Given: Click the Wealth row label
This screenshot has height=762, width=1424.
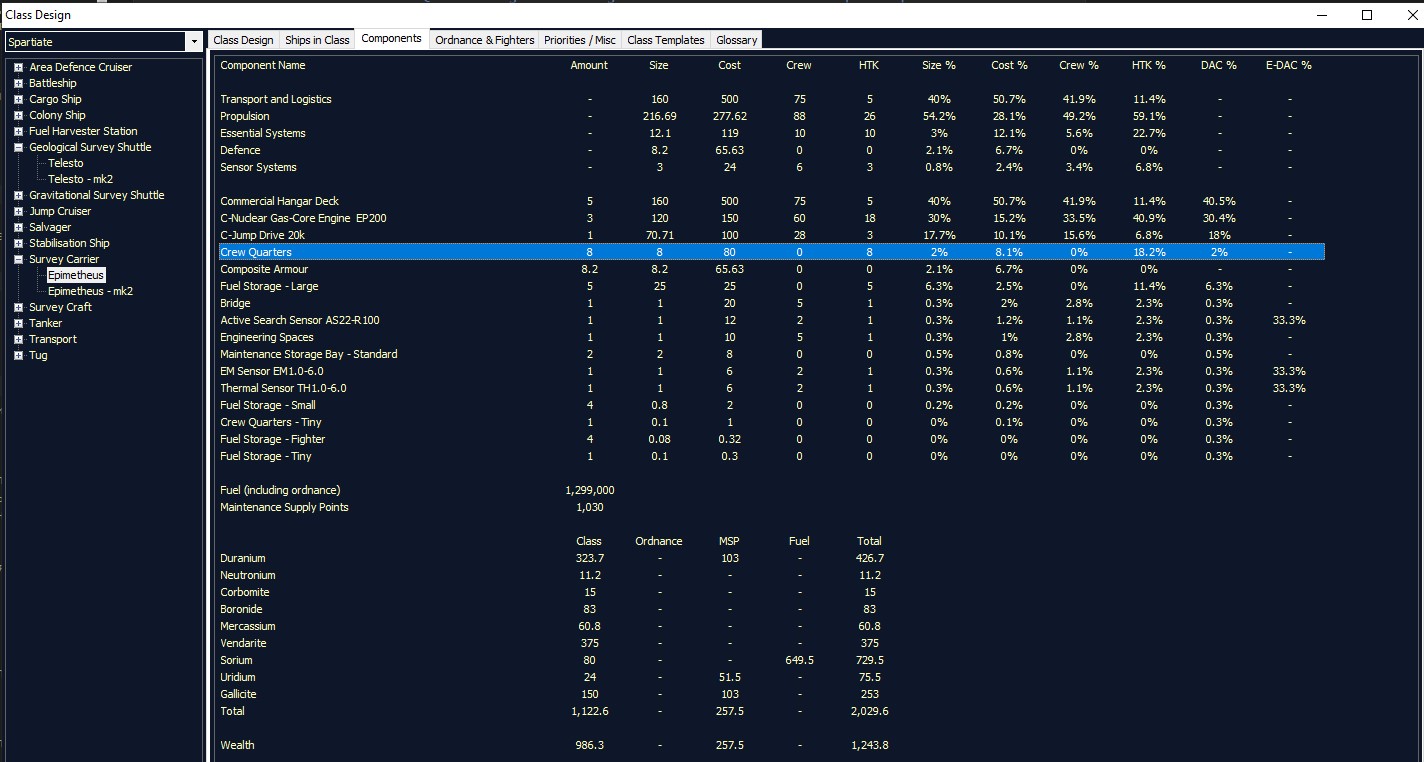Looking at the screenshot, I should click(237, 745).
